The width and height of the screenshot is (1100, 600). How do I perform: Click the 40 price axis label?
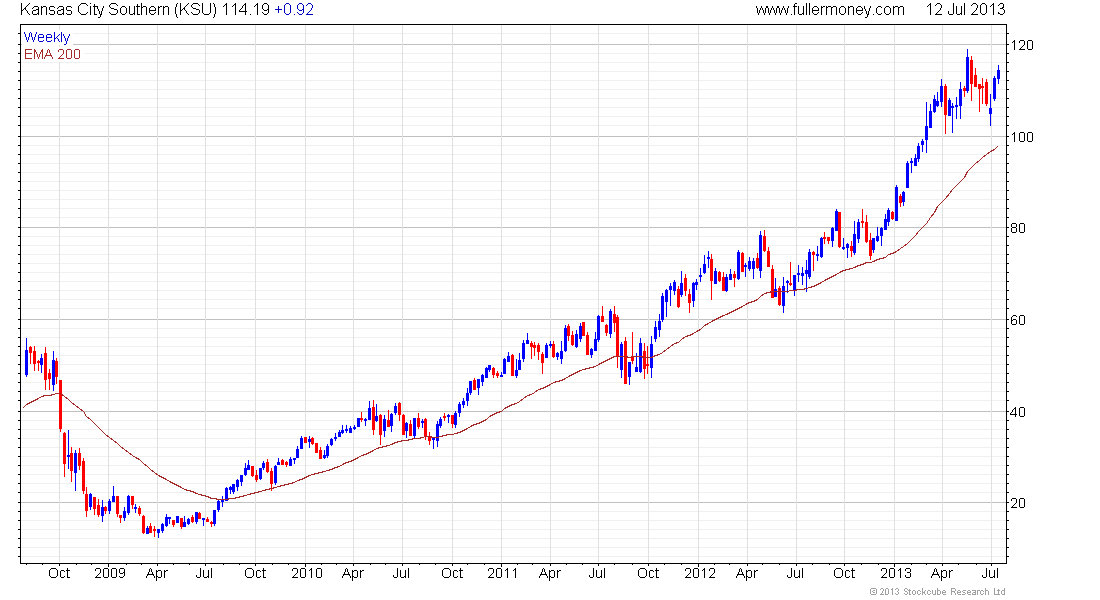tap(1018, 412)
